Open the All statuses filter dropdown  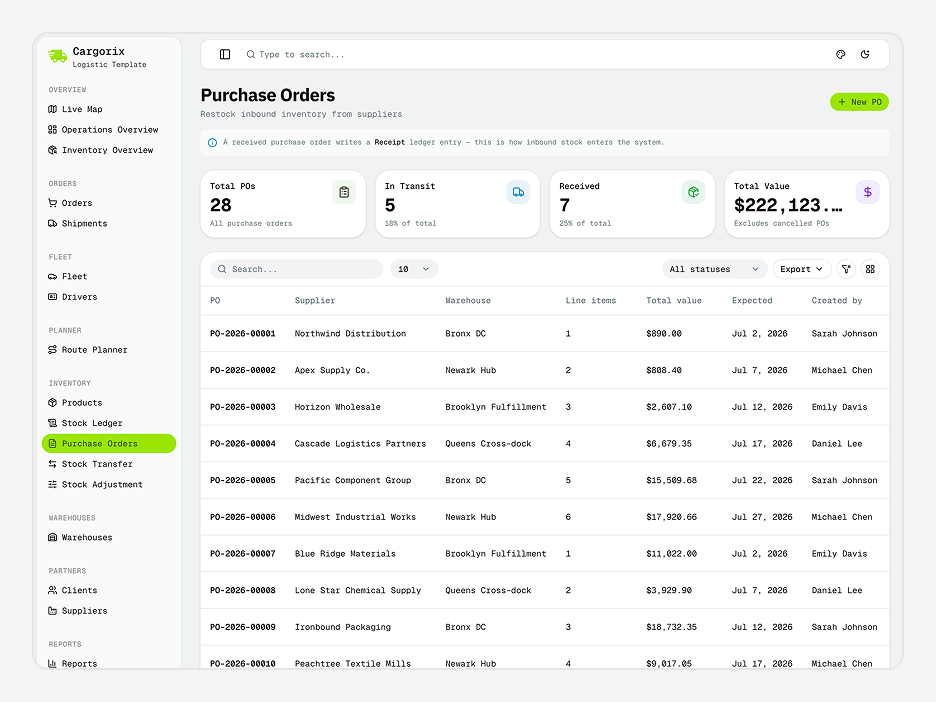[714, 269]
